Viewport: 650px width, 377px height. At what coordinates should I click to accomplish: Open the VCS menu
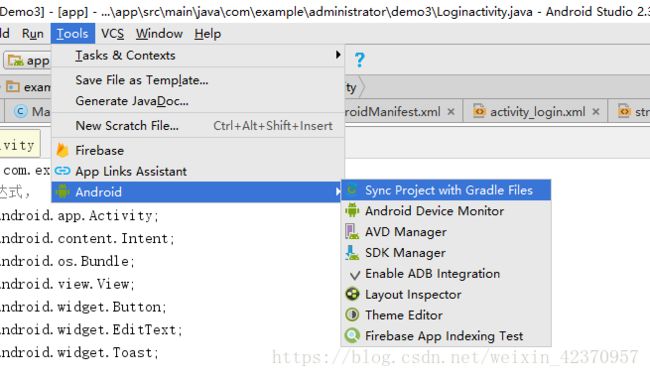click(112, 34)
